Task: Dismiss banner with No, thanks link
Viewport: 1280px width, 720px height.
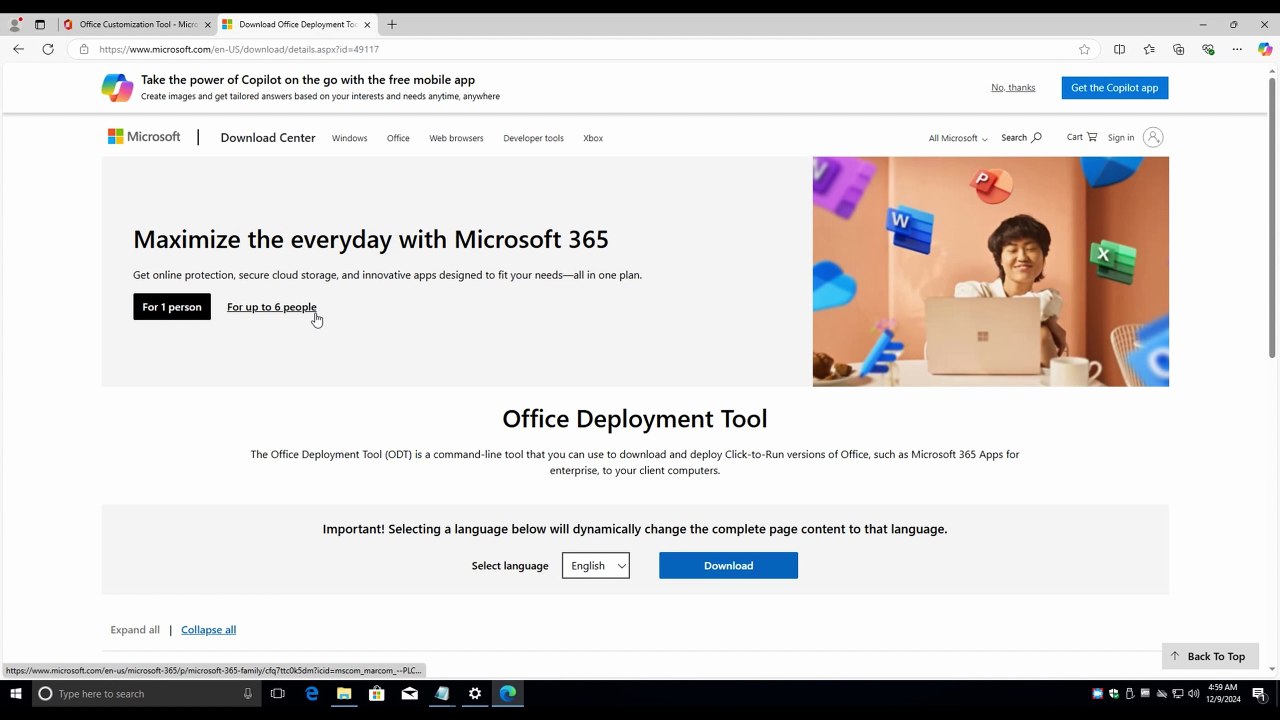Action: point(1013,87)
